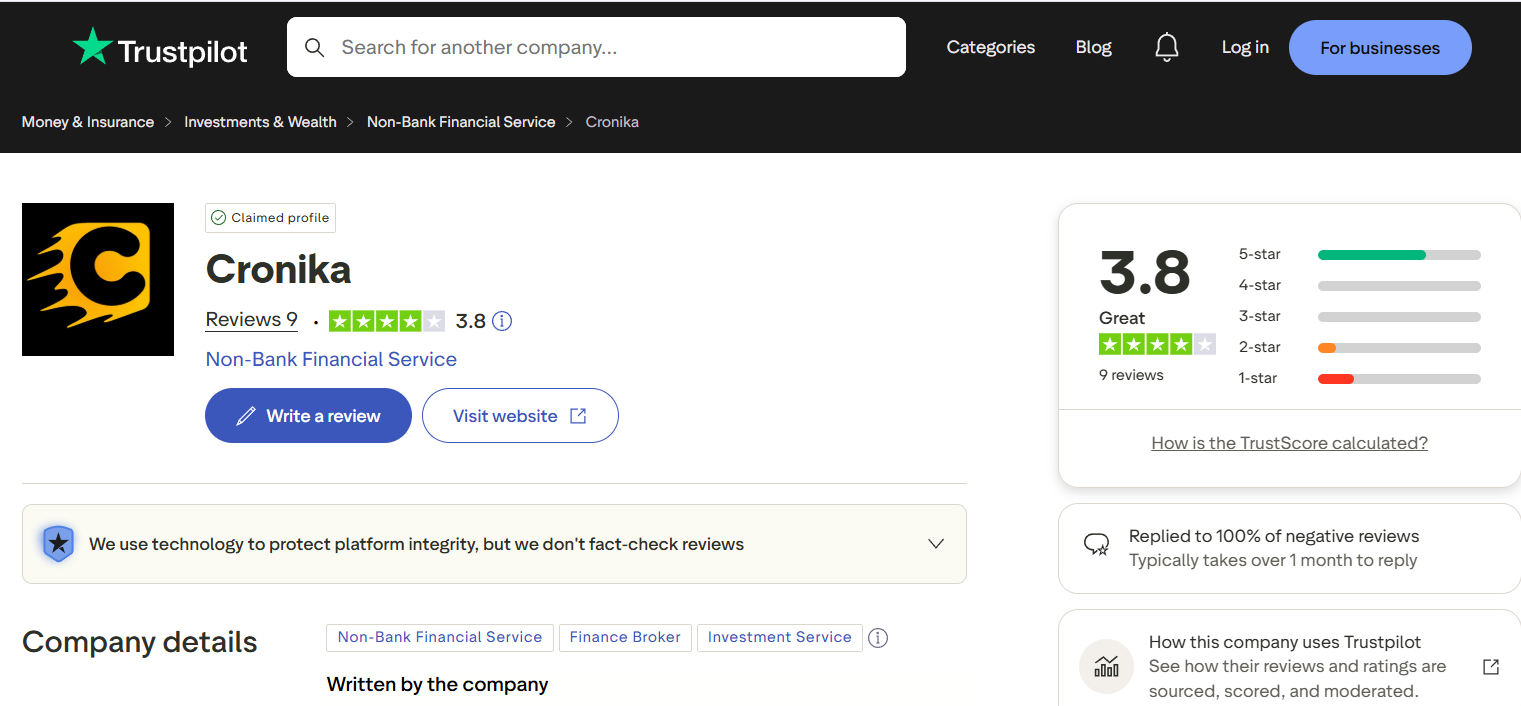The height and width of the screenshot is (706, 1521).
Task: Filter reviews by 2-star bar
Action: (x=1398, y=348)
